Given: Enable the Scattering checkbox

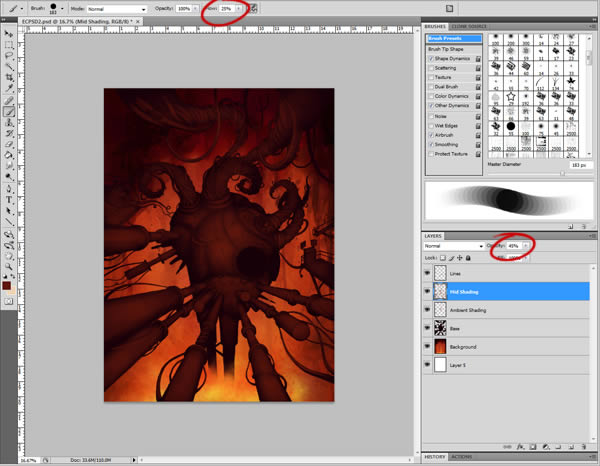Looking at the screenshot, I should tap(431, 68).
